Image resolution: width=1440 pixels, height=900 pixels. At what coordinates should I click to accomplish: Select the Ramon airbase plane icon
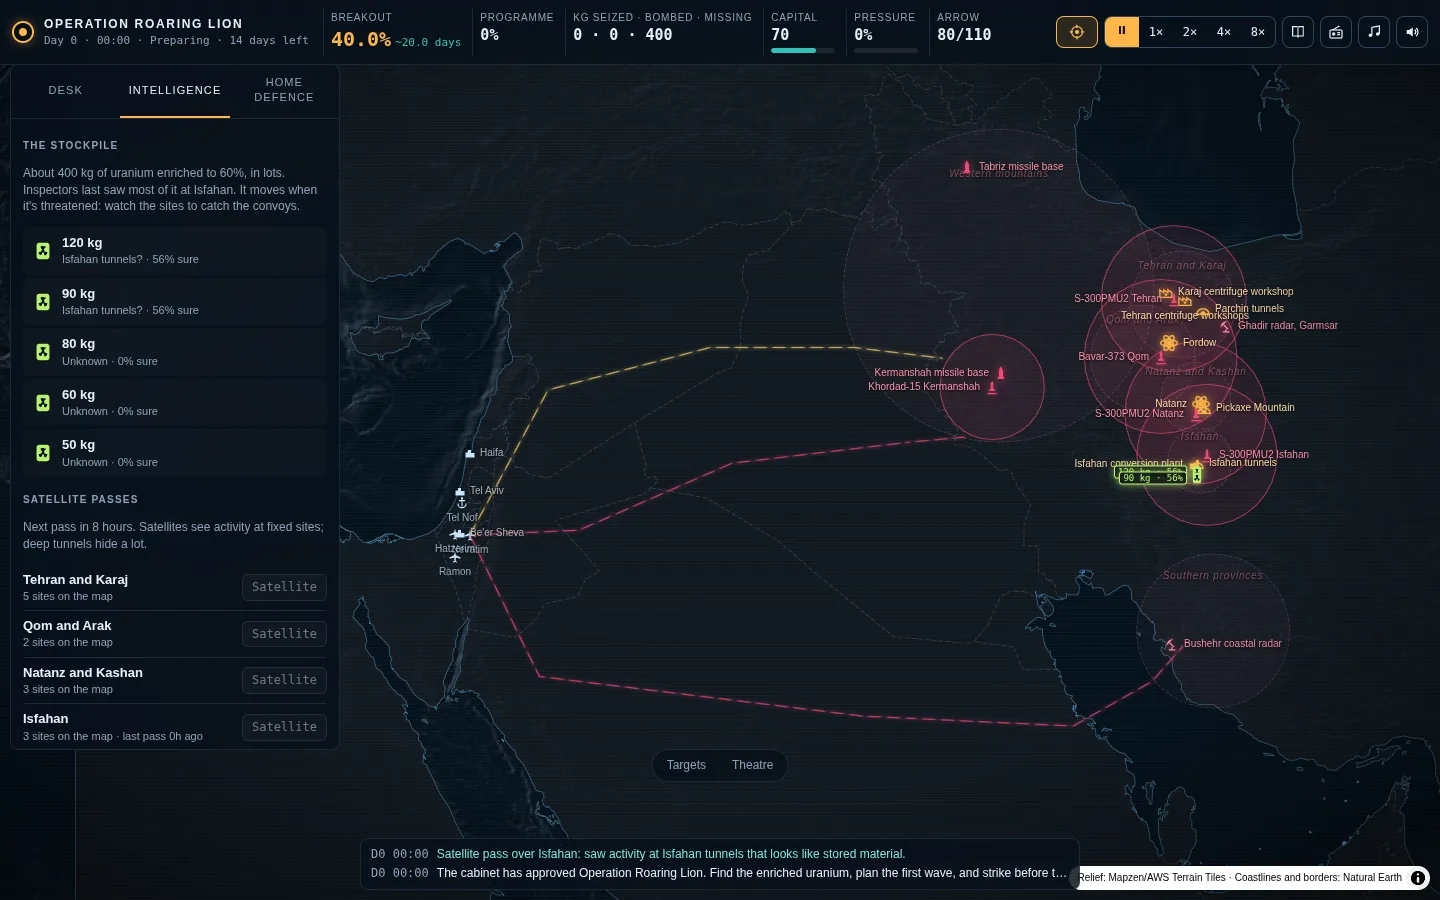(x=455, y=558)
